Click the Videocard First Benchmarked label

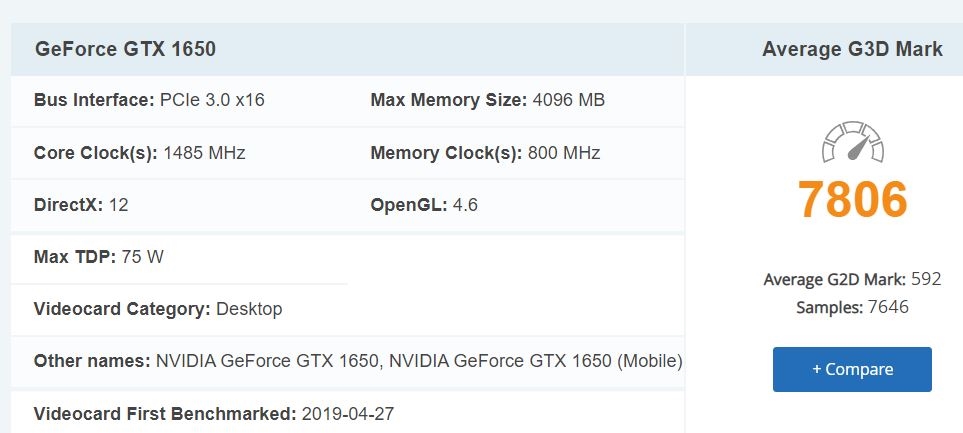(x=165, y=414)
